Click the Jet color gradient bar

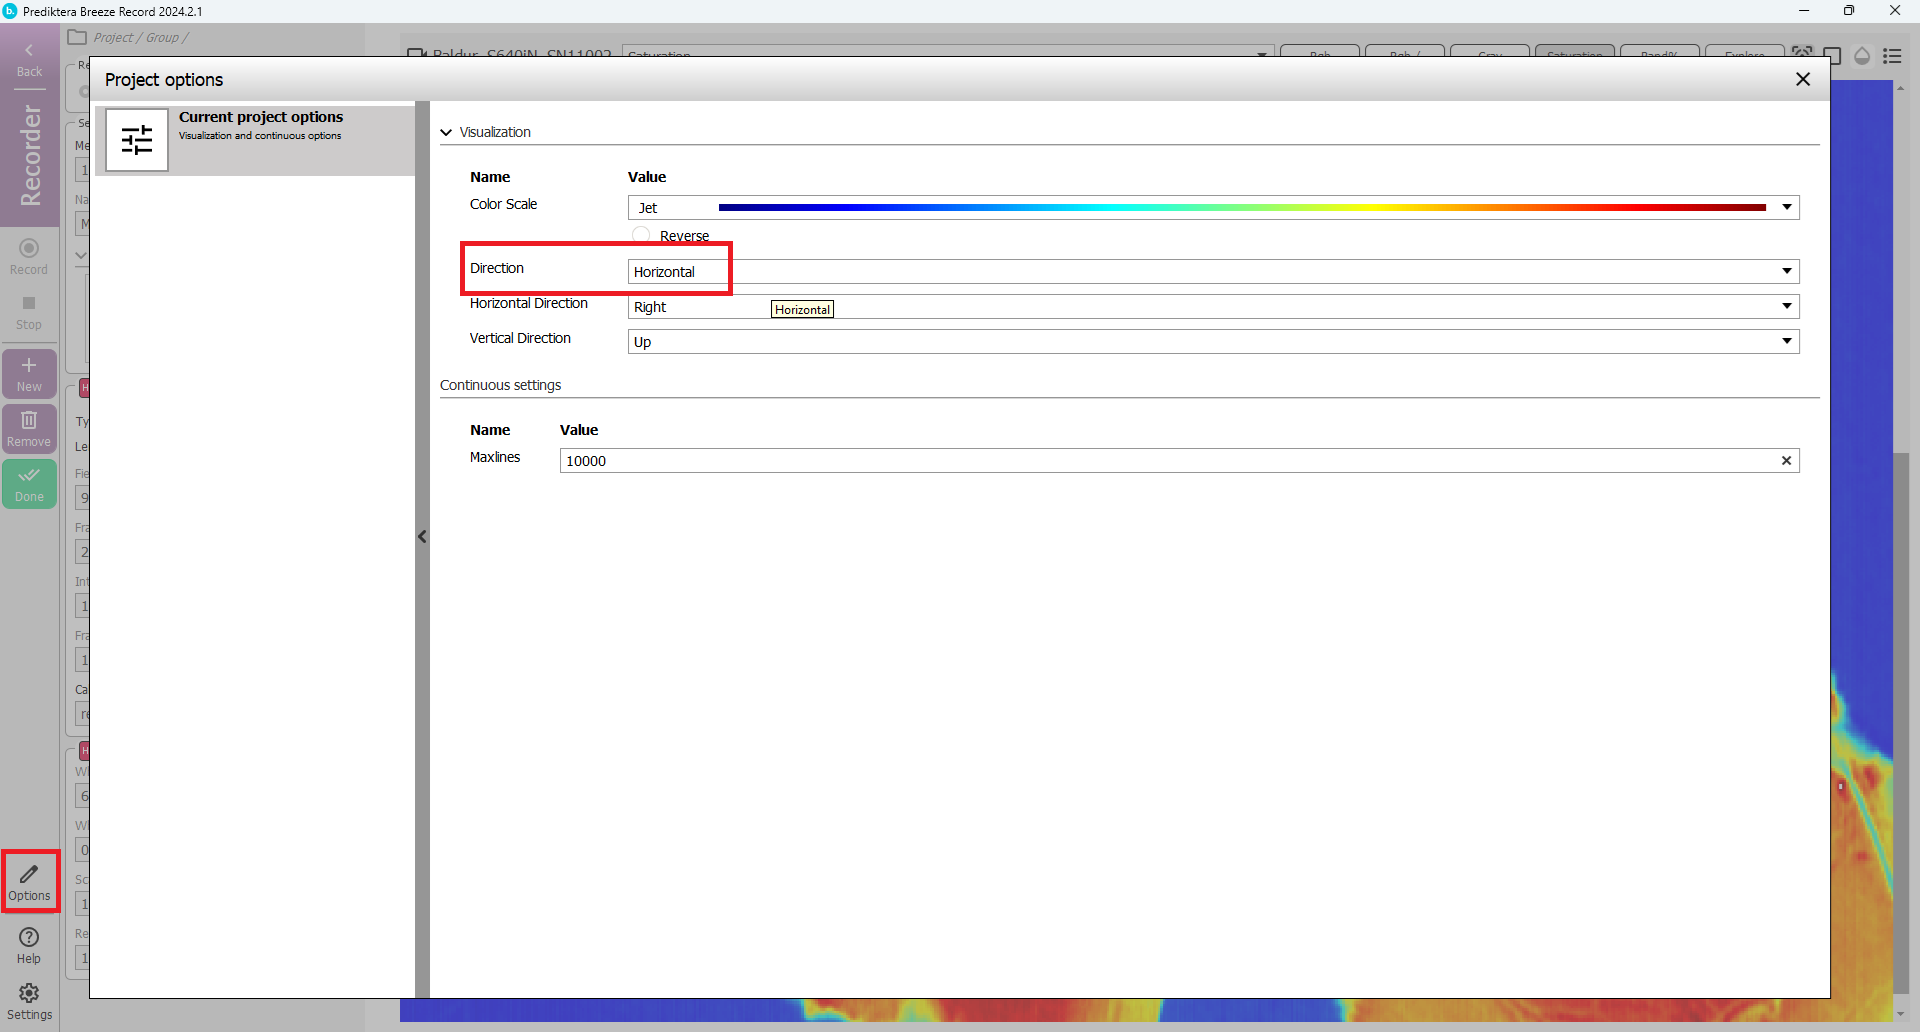click(1240, 207)
